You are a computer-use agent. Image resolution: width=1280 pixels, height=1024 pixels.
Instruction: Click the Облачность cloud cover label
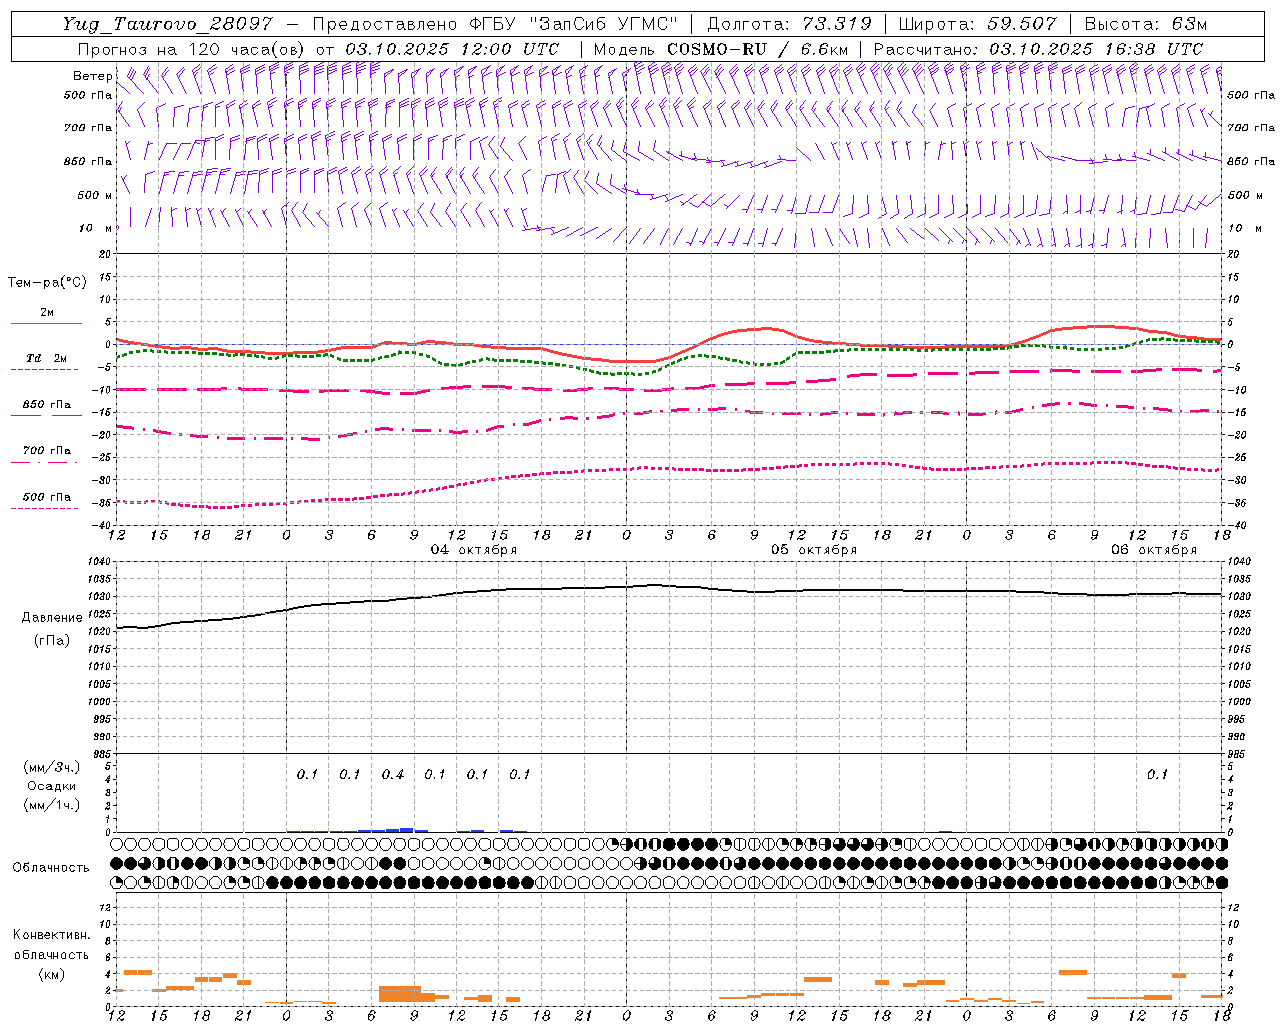[51, 867]
